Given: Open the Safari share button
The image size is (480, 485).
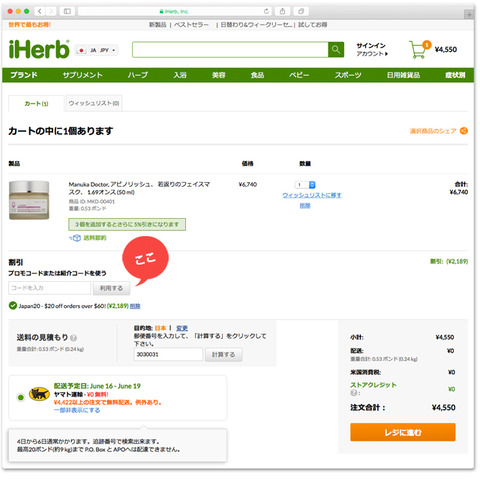Looking at the screenshot, I should coord(282,11).
